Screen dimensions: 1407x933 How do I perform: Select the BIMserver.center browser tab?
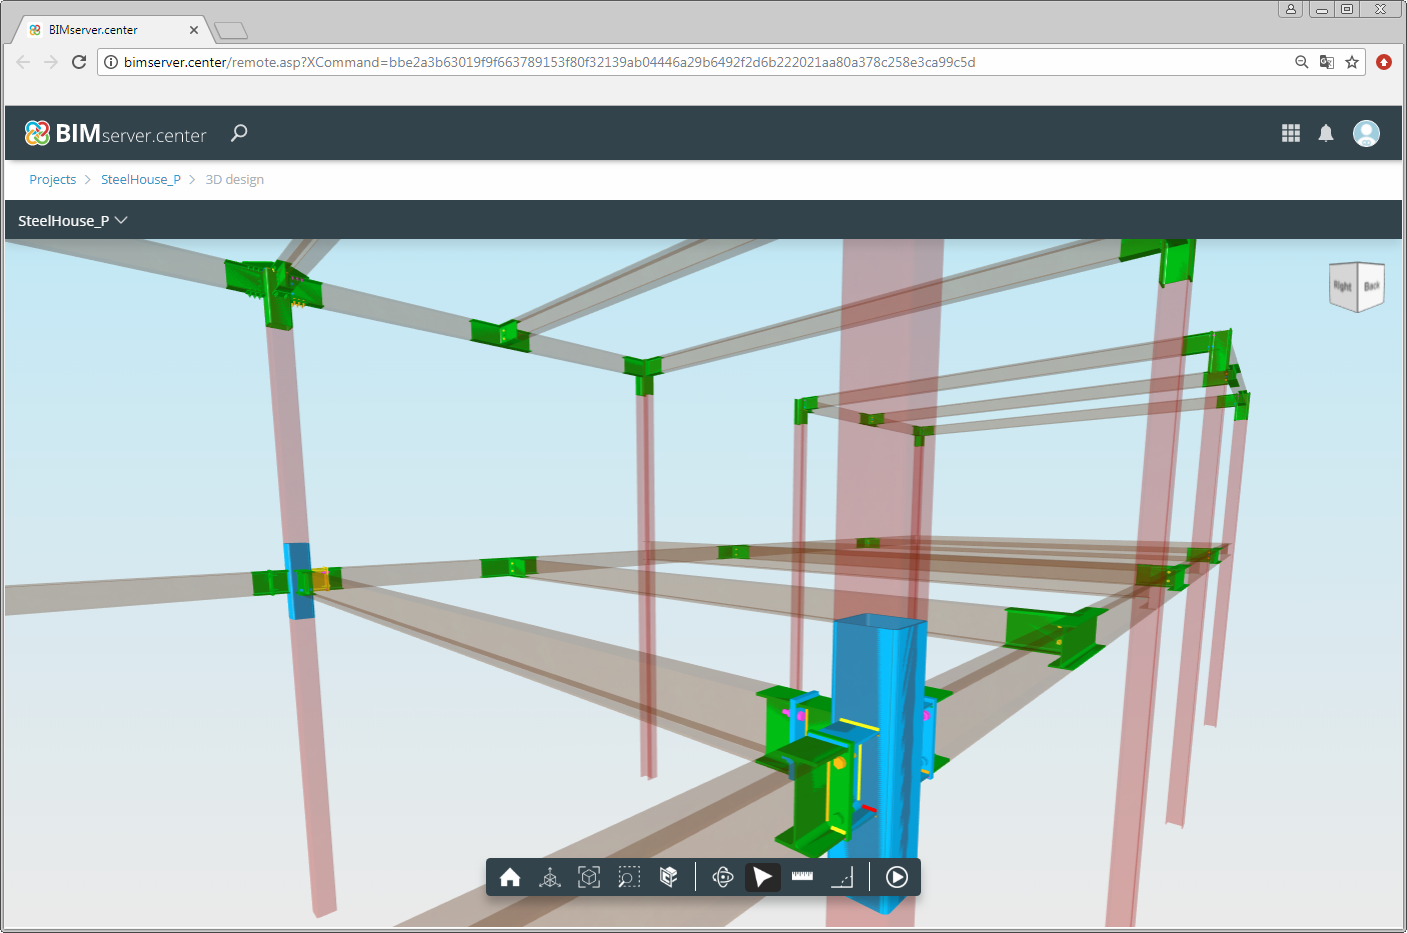click(112, 30)
